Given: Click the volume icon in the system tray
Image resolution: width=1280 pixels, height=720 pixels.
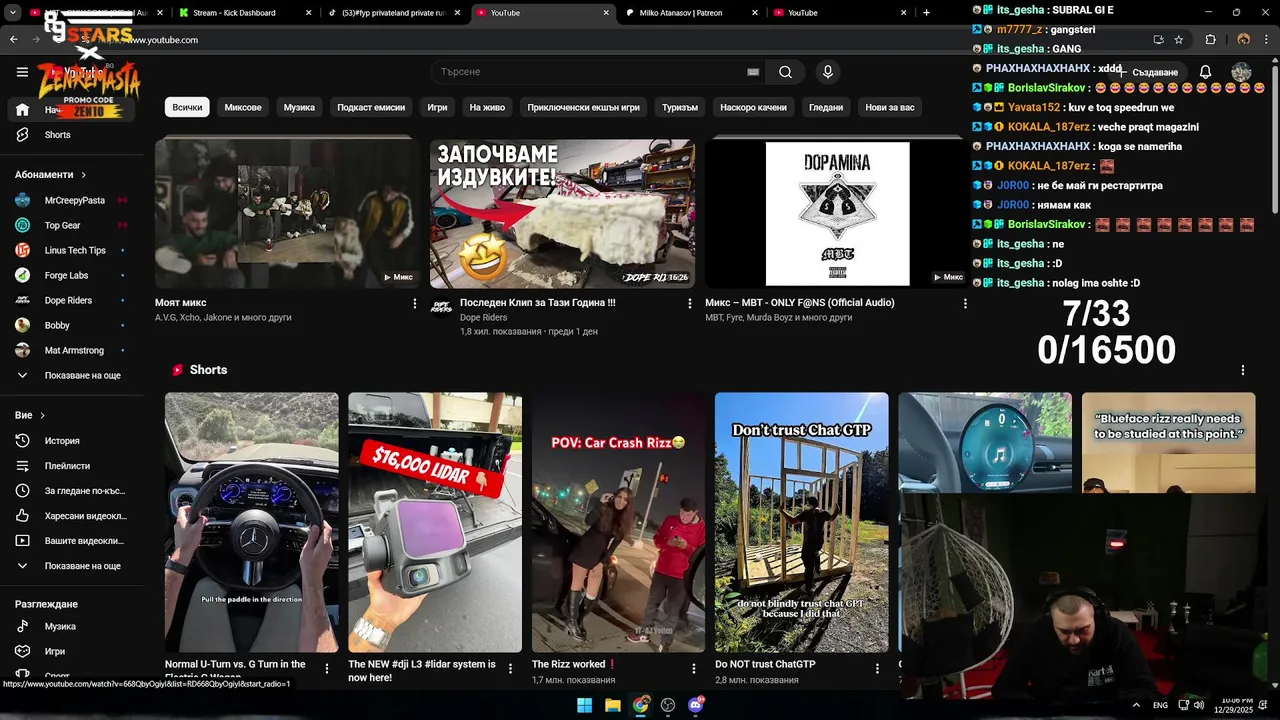Looking at the screenshot, I should [x=1198, y=705].
